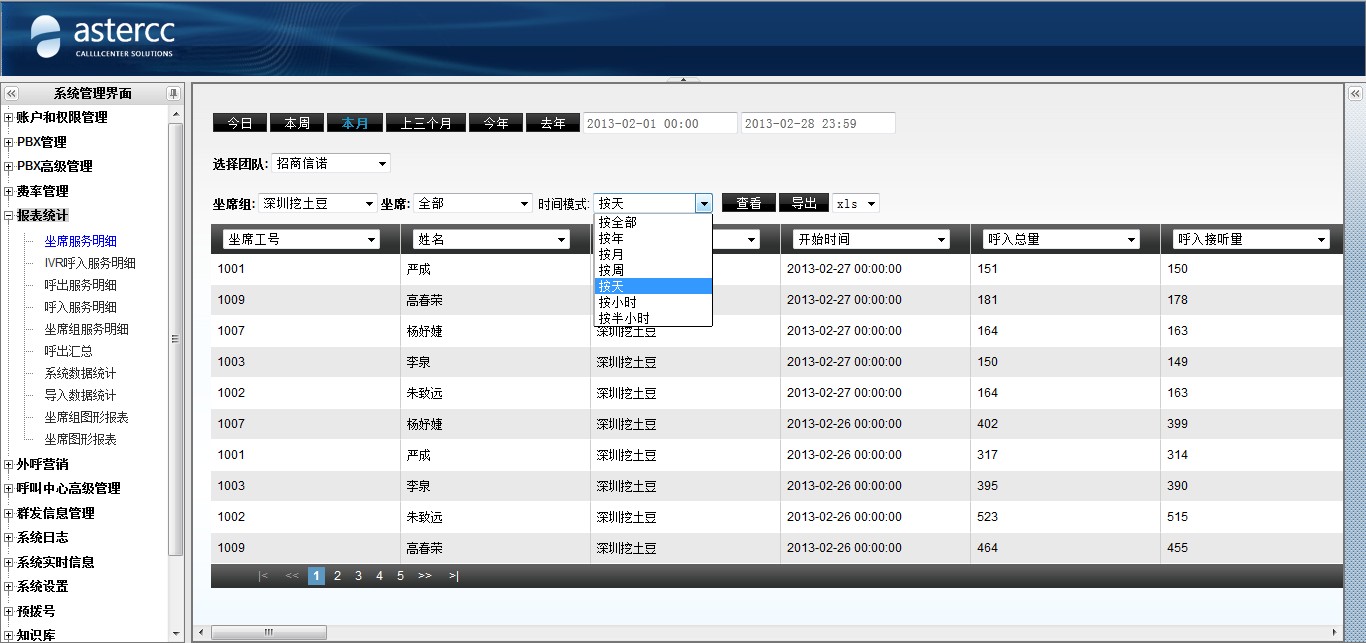Go to page 3 of results

[358, 576]
